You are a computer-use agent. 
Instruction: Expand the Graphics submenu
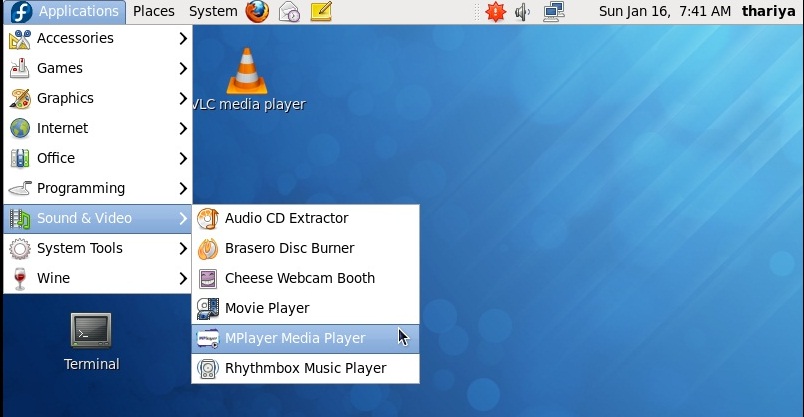[x=97, y=98]
